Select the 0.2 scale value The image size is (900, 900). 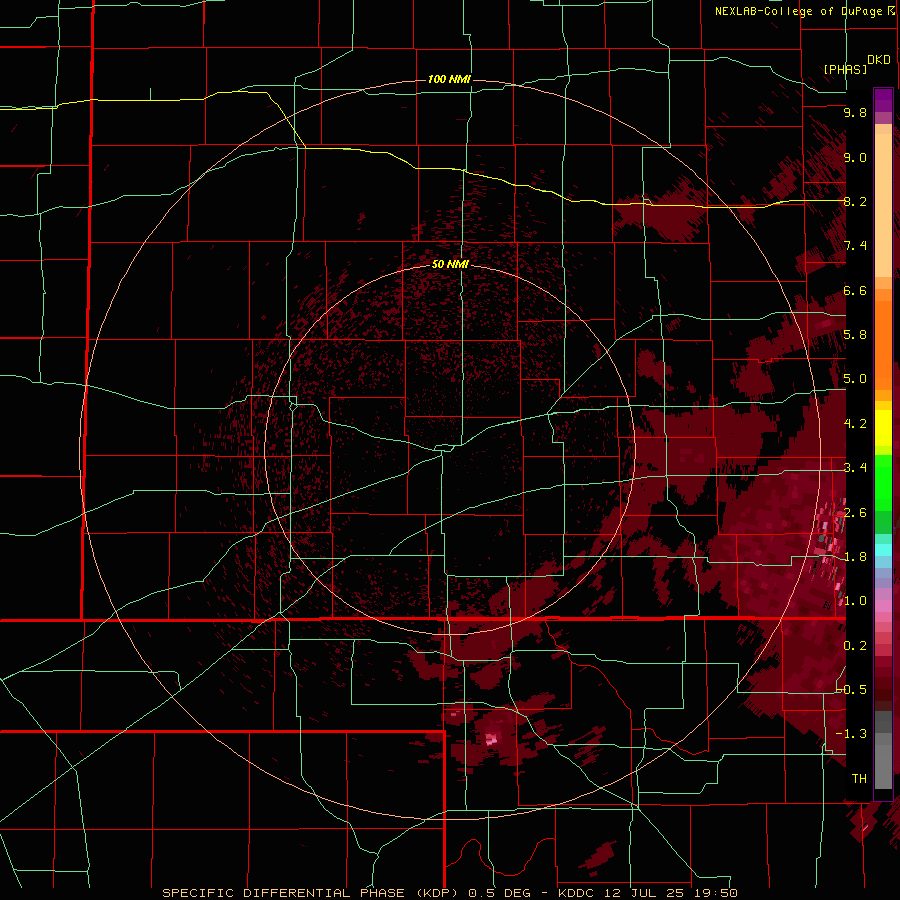pos(855,646)
